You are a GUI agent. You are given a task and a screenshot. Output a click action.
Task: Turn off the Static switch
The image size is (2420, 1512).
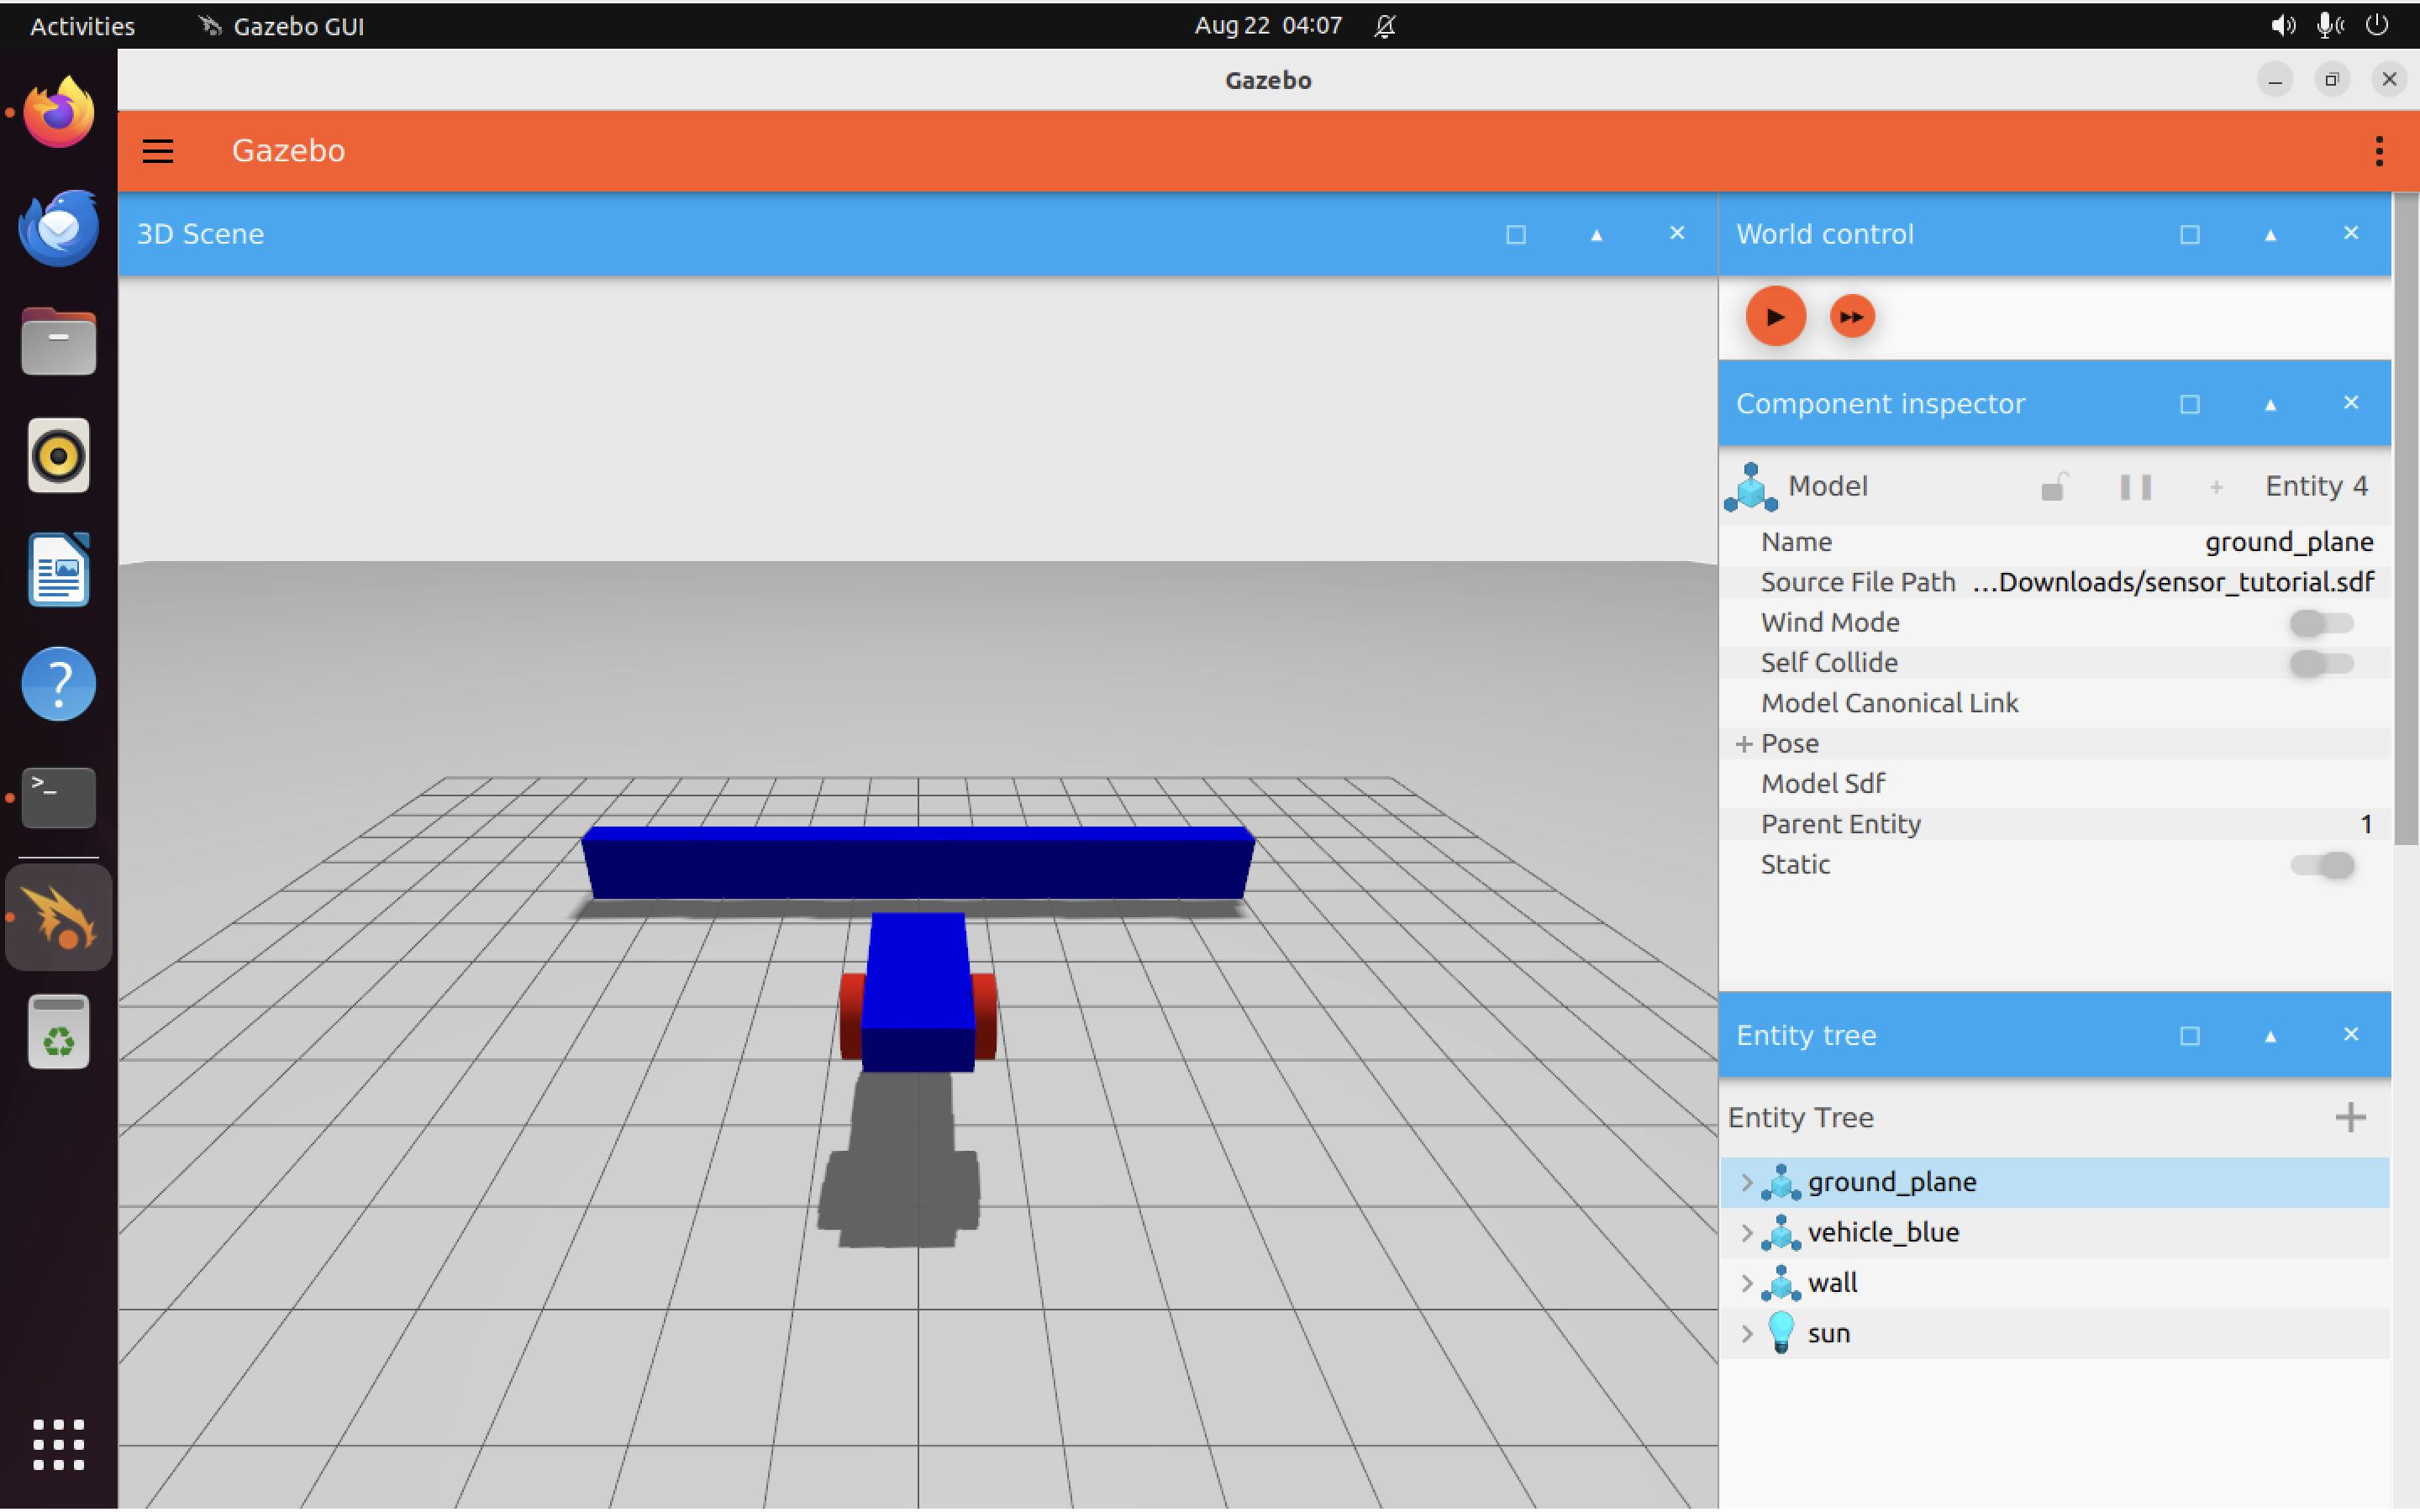click(x=2321, y=865)
